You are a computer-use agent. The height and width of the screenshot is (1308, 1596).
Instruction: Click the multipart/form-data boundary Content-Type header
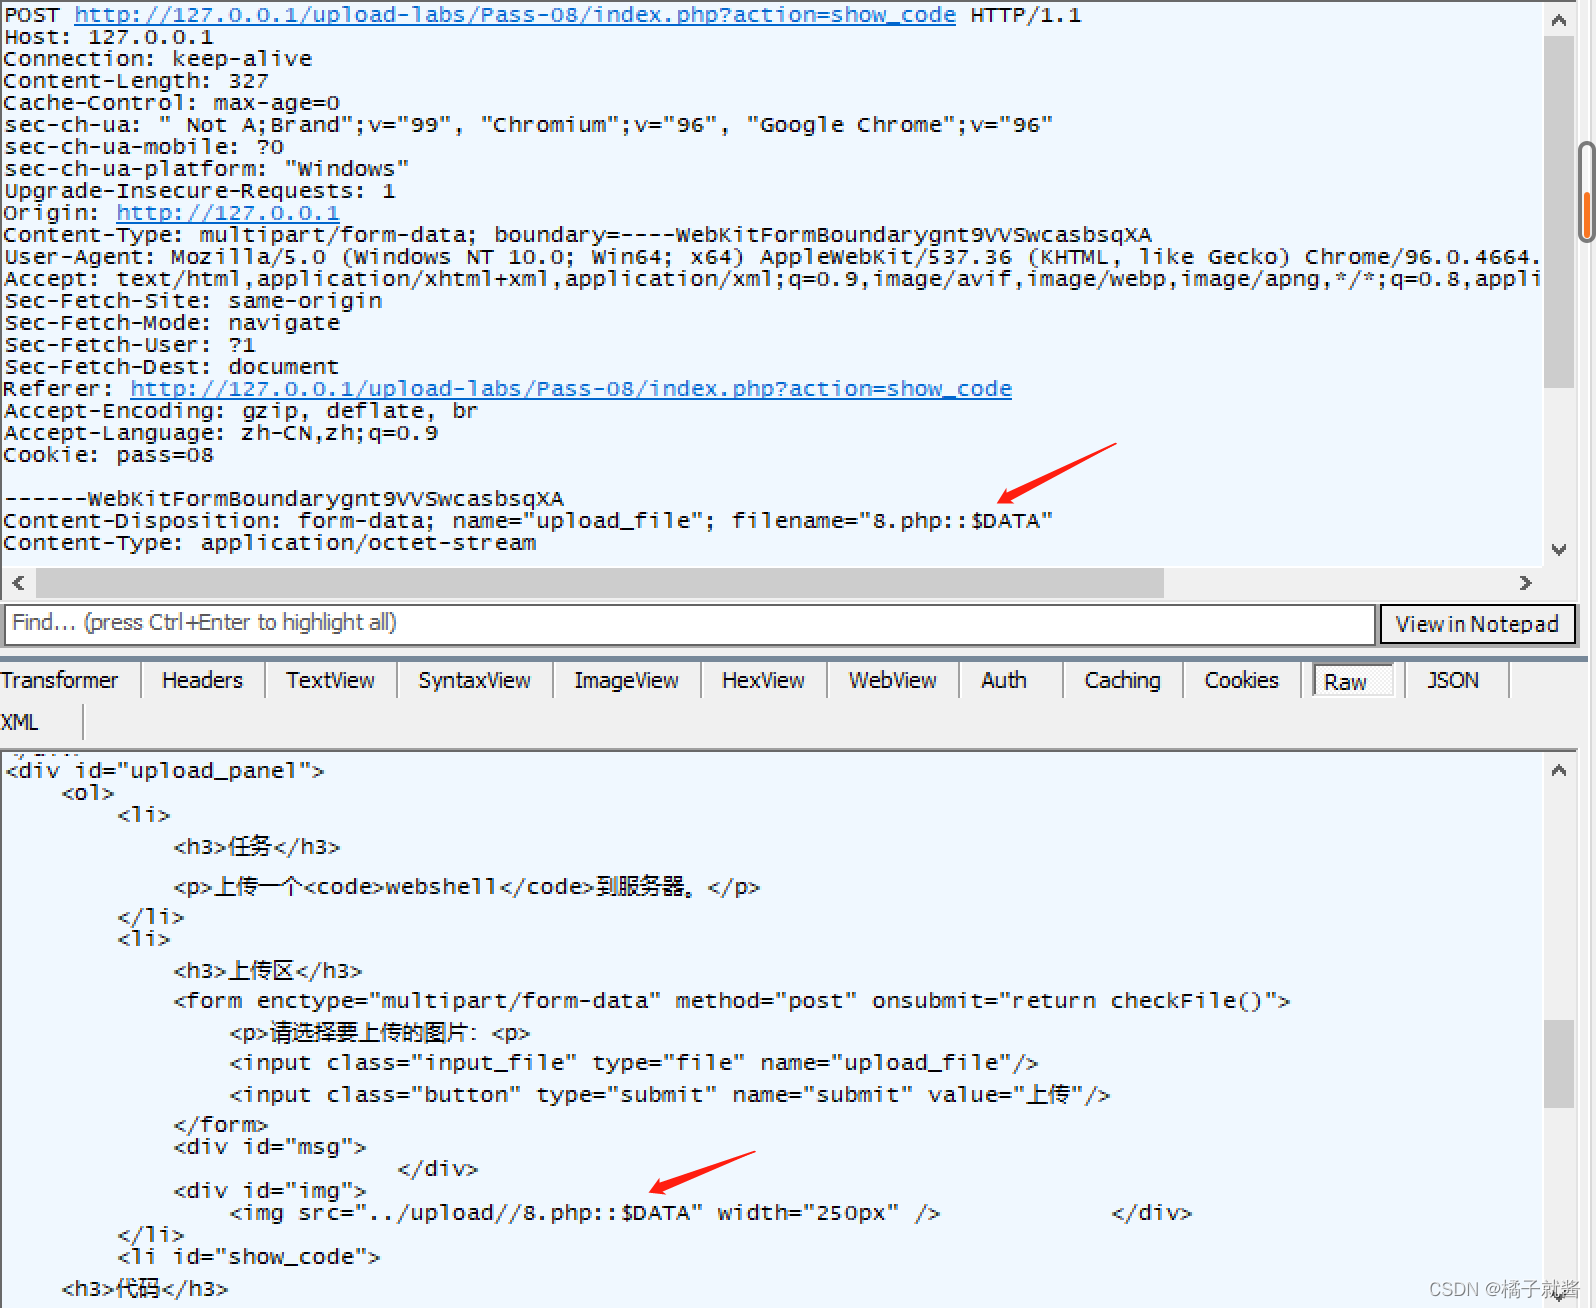[577, 235]
